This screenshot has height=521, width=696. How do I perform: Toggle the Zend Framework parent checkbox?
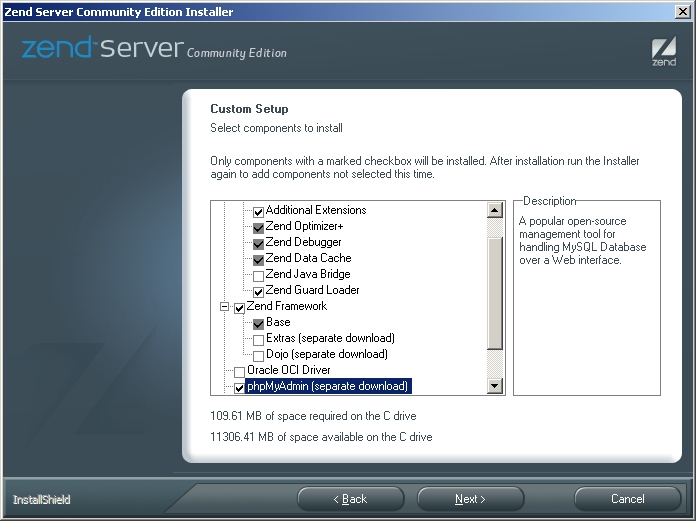click(240, 307)
